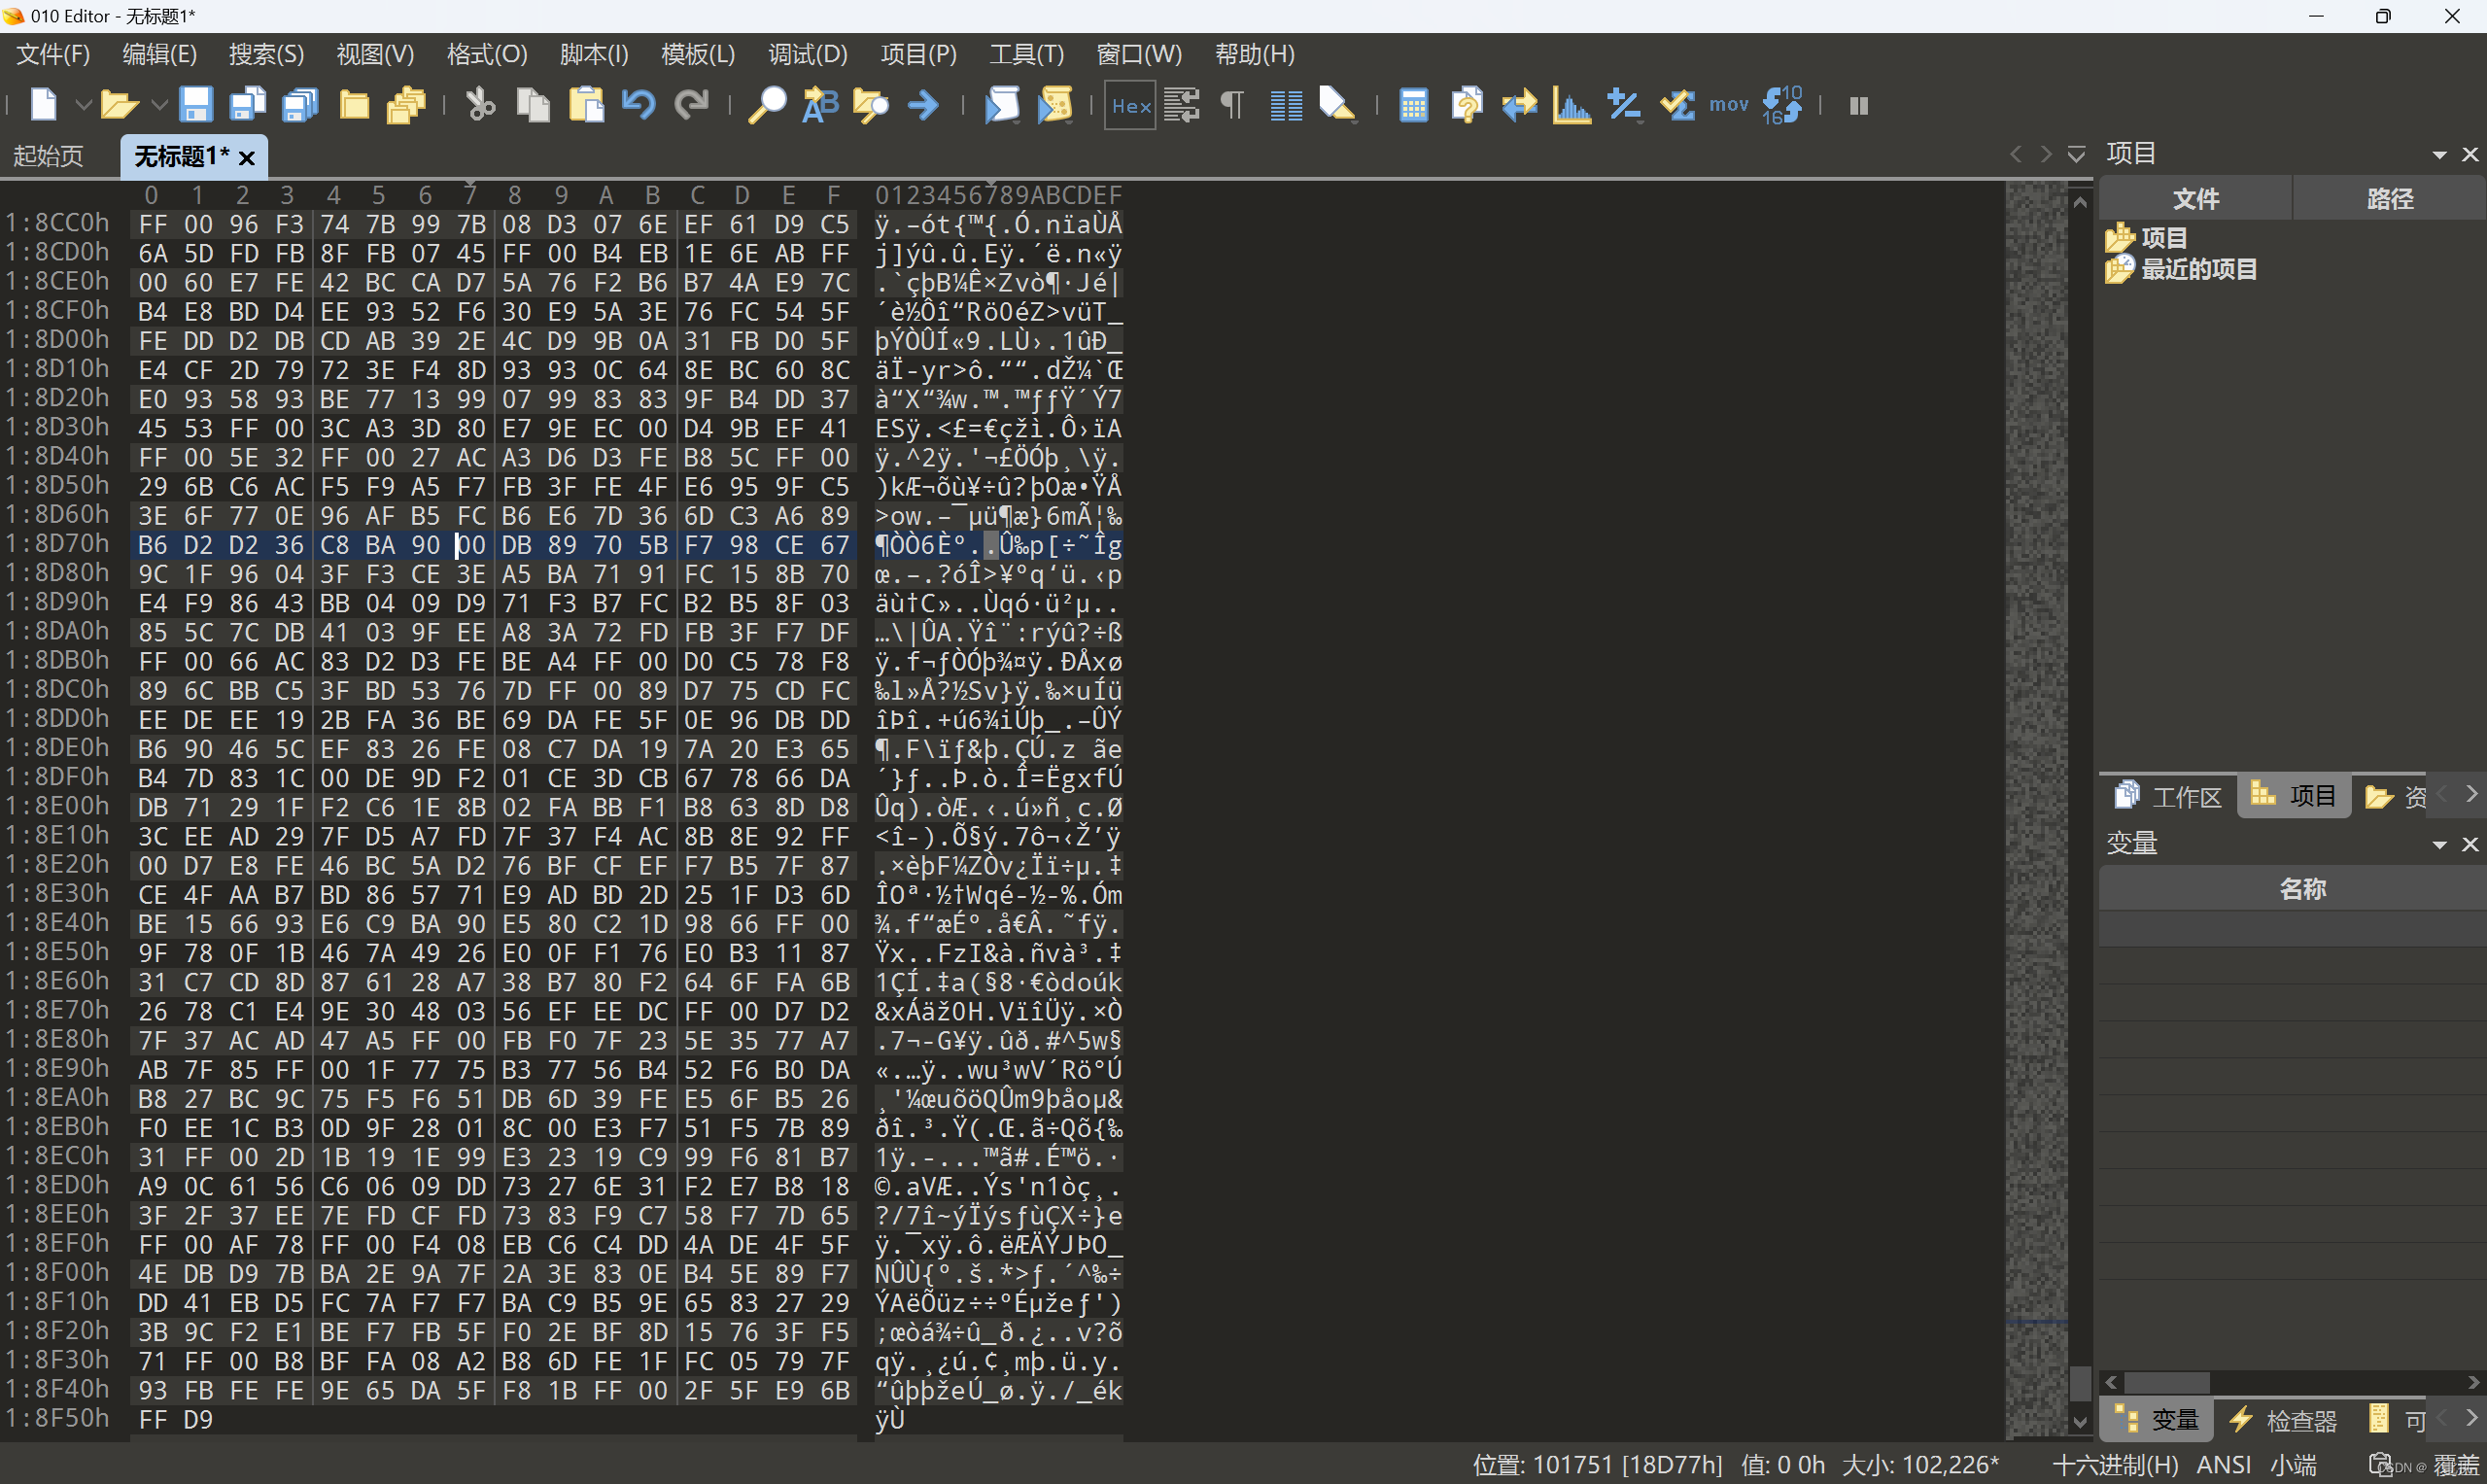Expand the New file dropdown arrow
This screenshot has width=2487, height=1484.
[84, 105]
